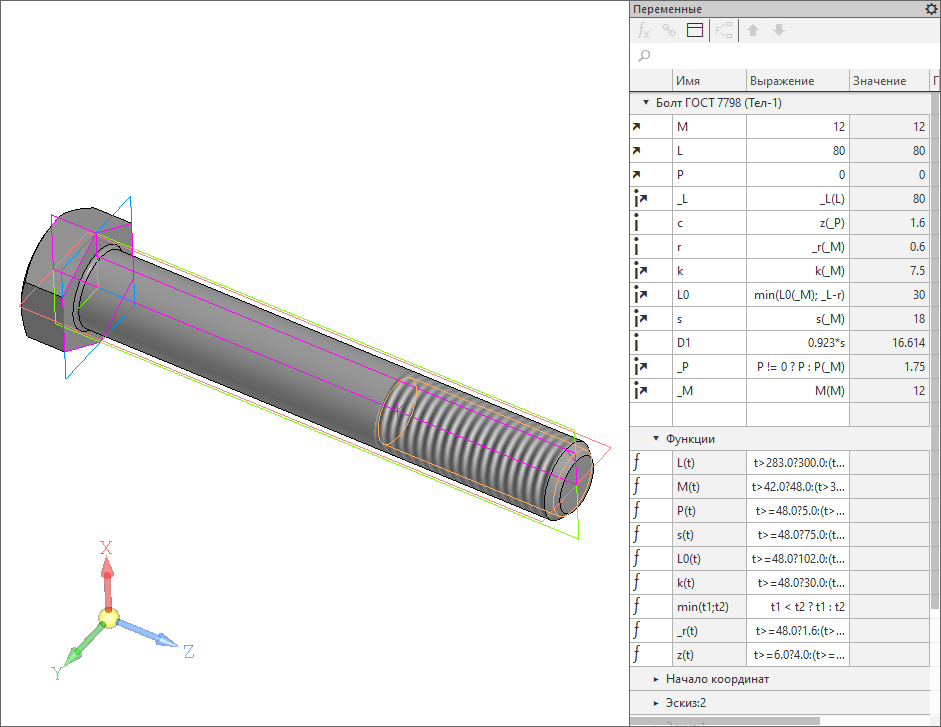Collapse the Функции section

point(655,439)
